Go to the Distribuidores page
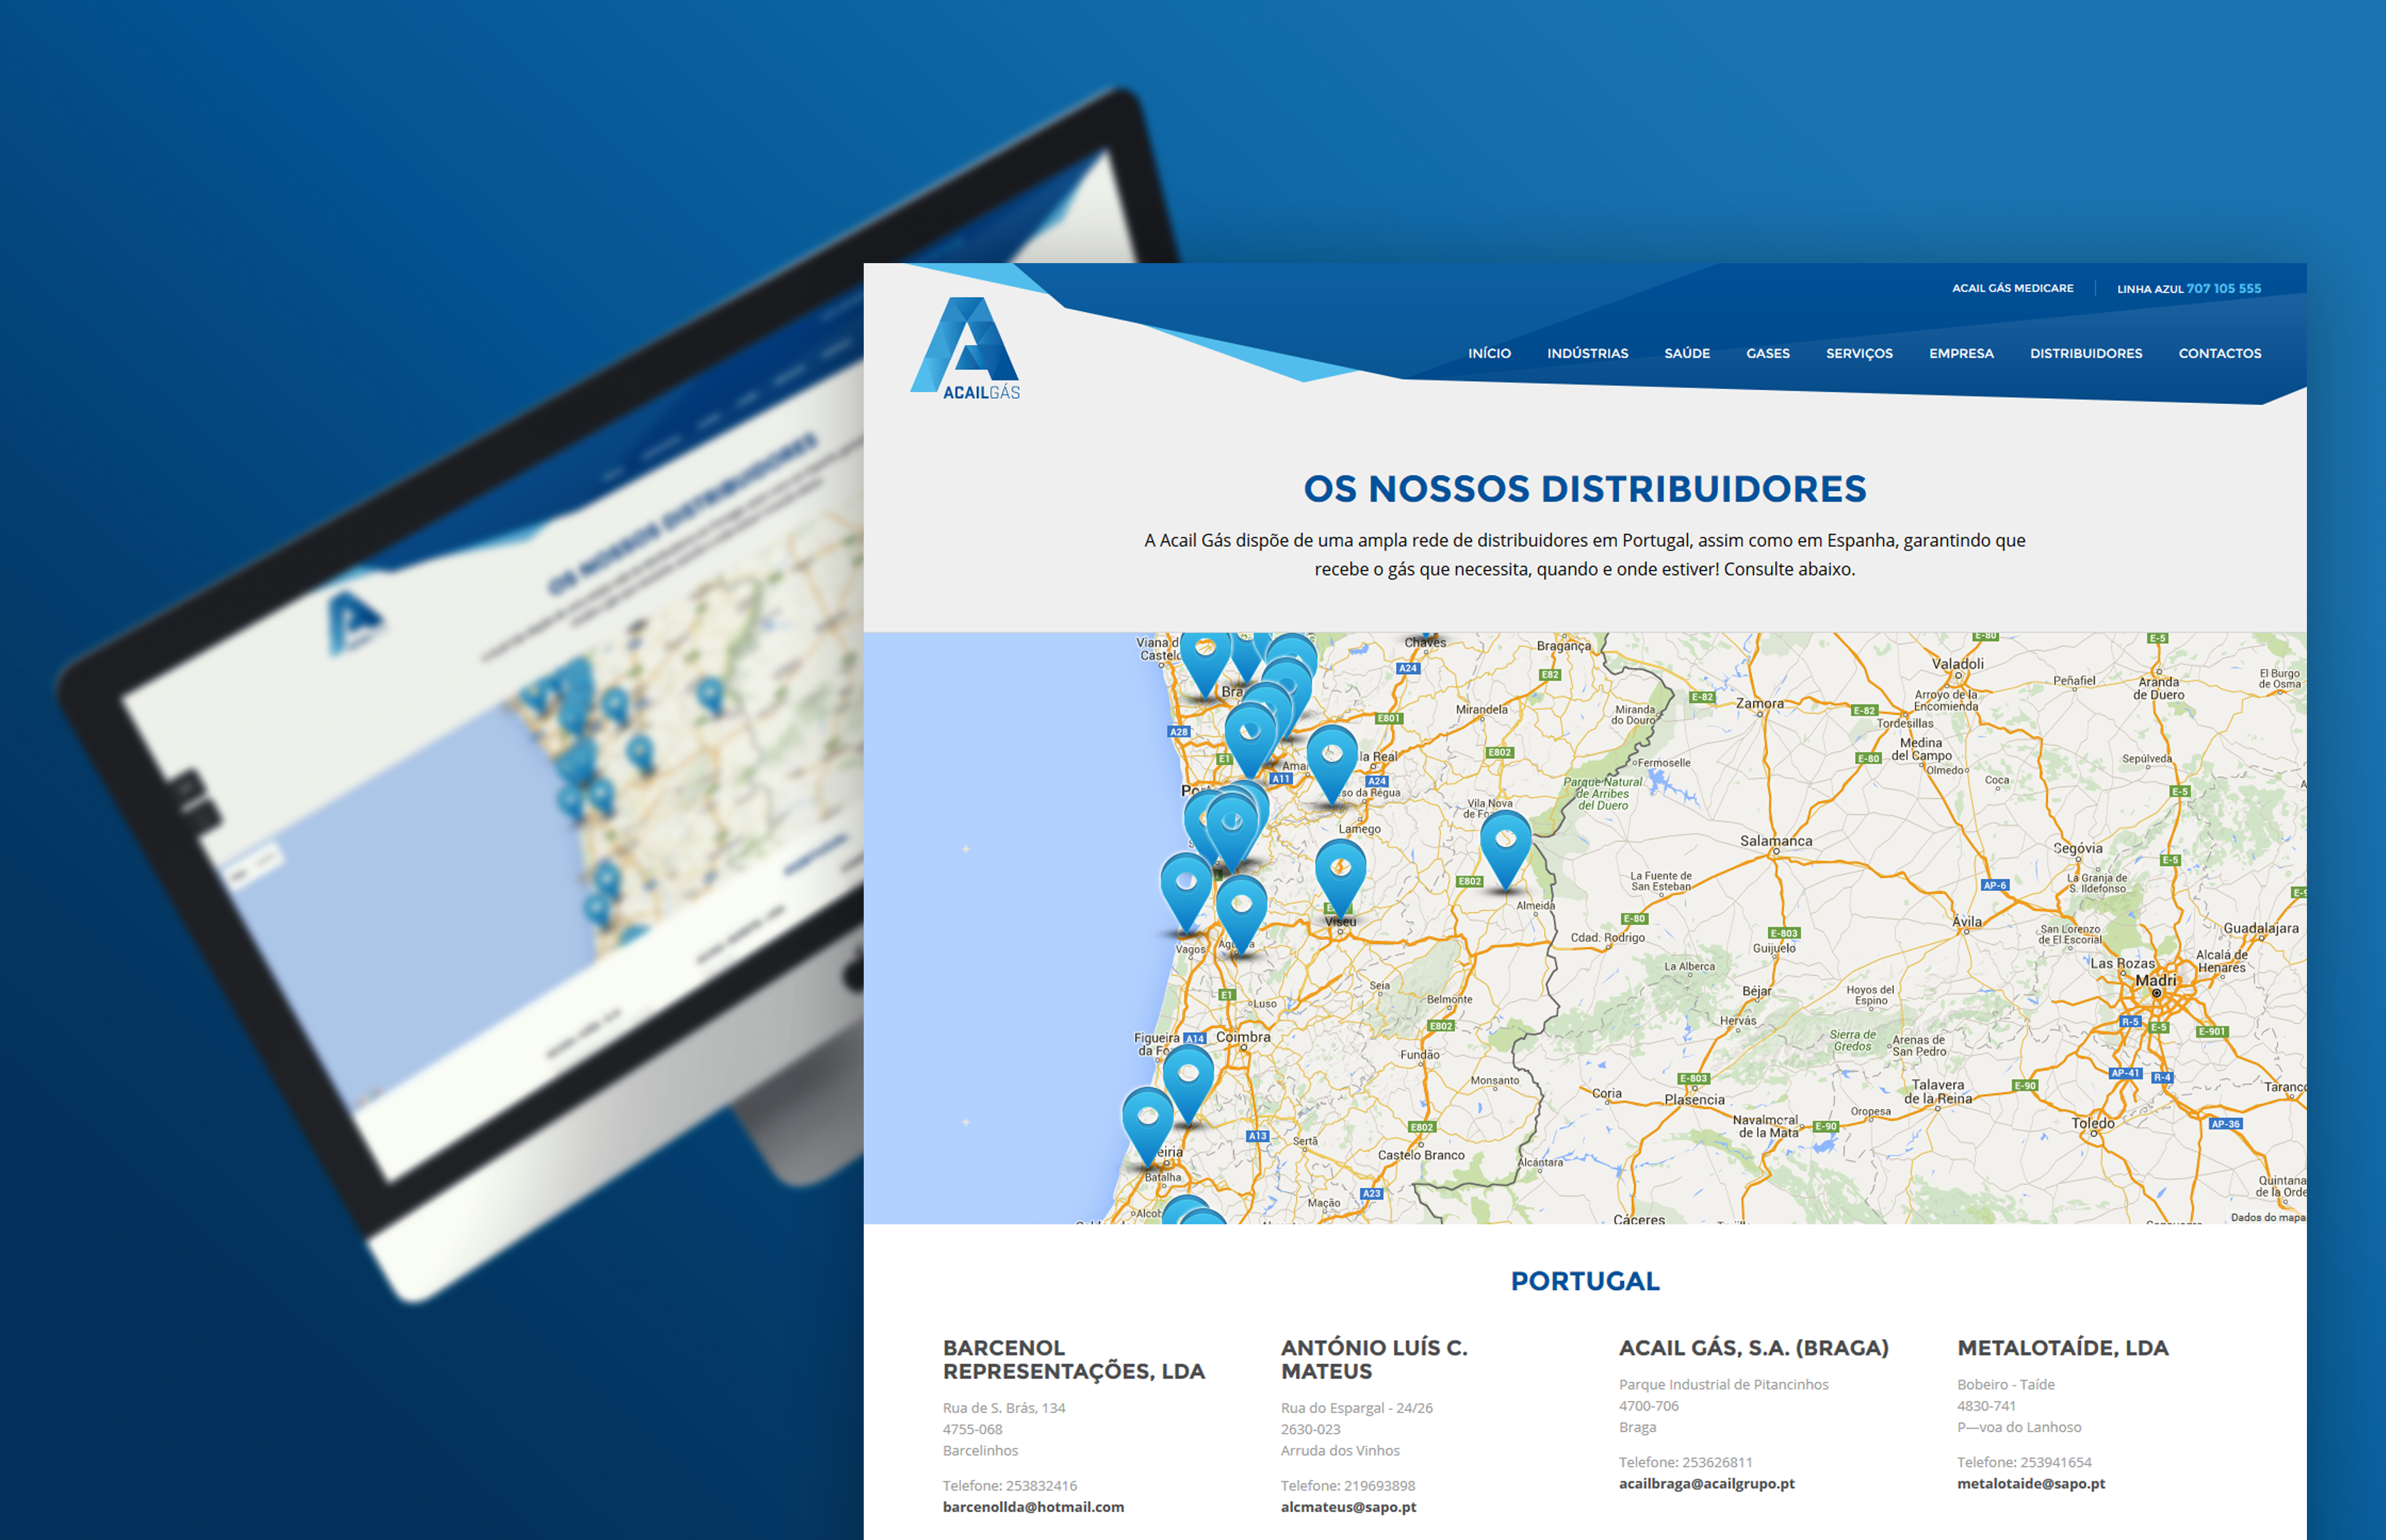This screenshot has width=2386, height=1540. tap(2086, 353)
